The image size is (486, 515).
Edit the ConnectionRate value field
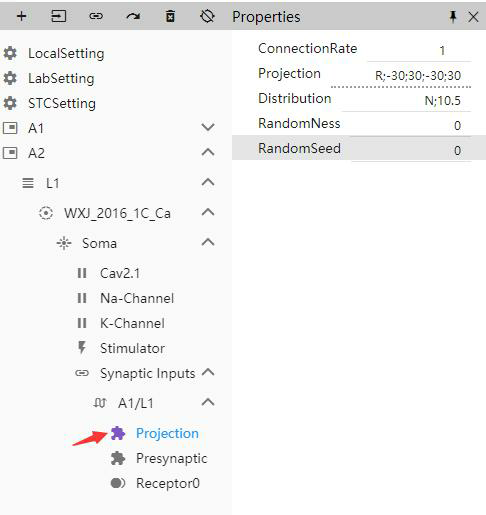(x=419, y=51)
